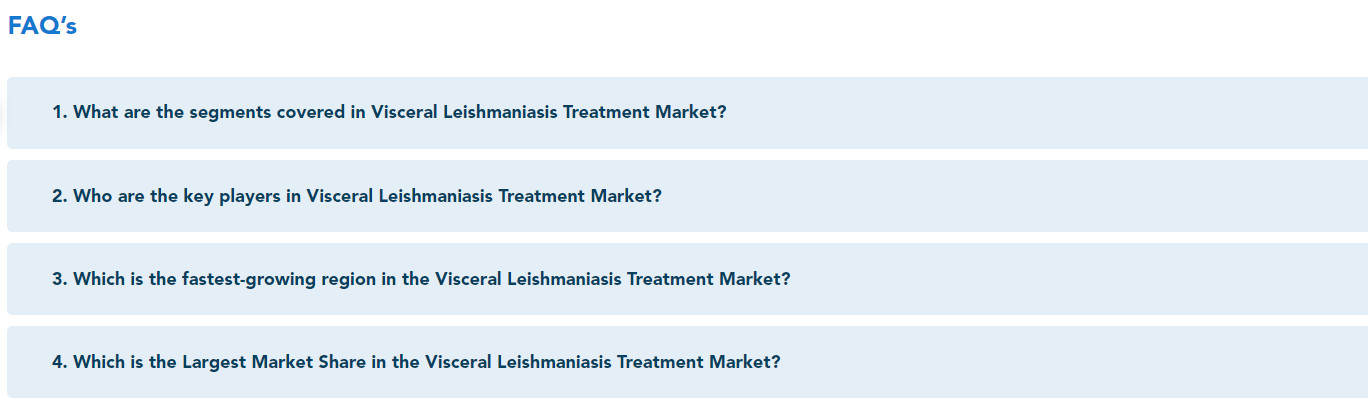Click the FAQ's section heading

pos(42,27)
